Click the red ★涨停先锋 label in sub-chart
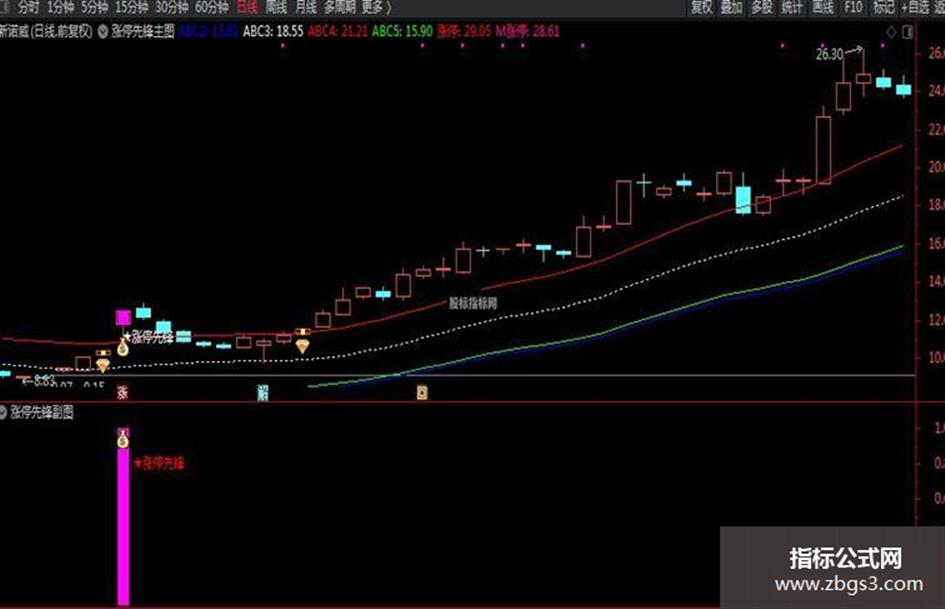This screenshot has height=609, width=945. tap(159, 463)
